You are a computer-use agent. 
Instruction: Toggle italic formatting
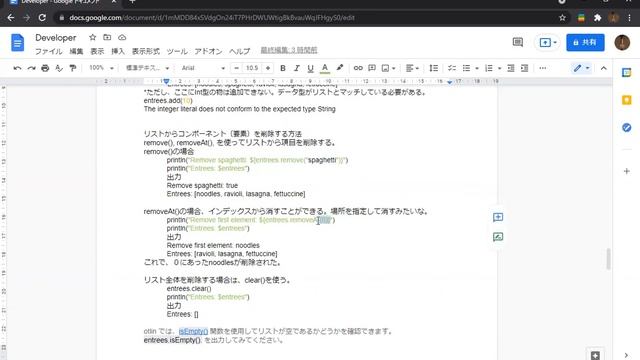297,68
